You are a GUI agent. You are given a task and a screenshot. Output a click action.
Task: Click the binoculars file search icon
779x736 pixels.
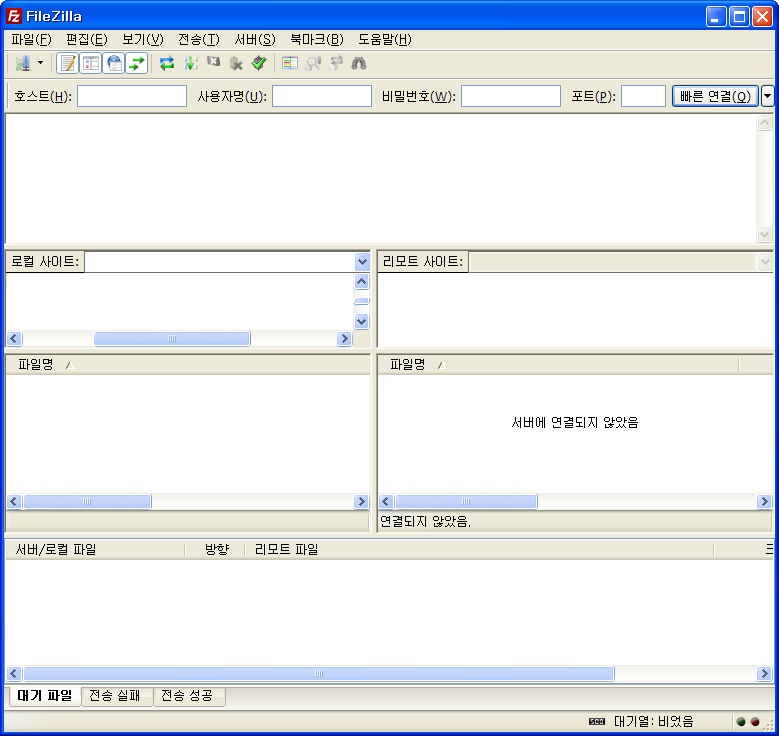(359, 63)
